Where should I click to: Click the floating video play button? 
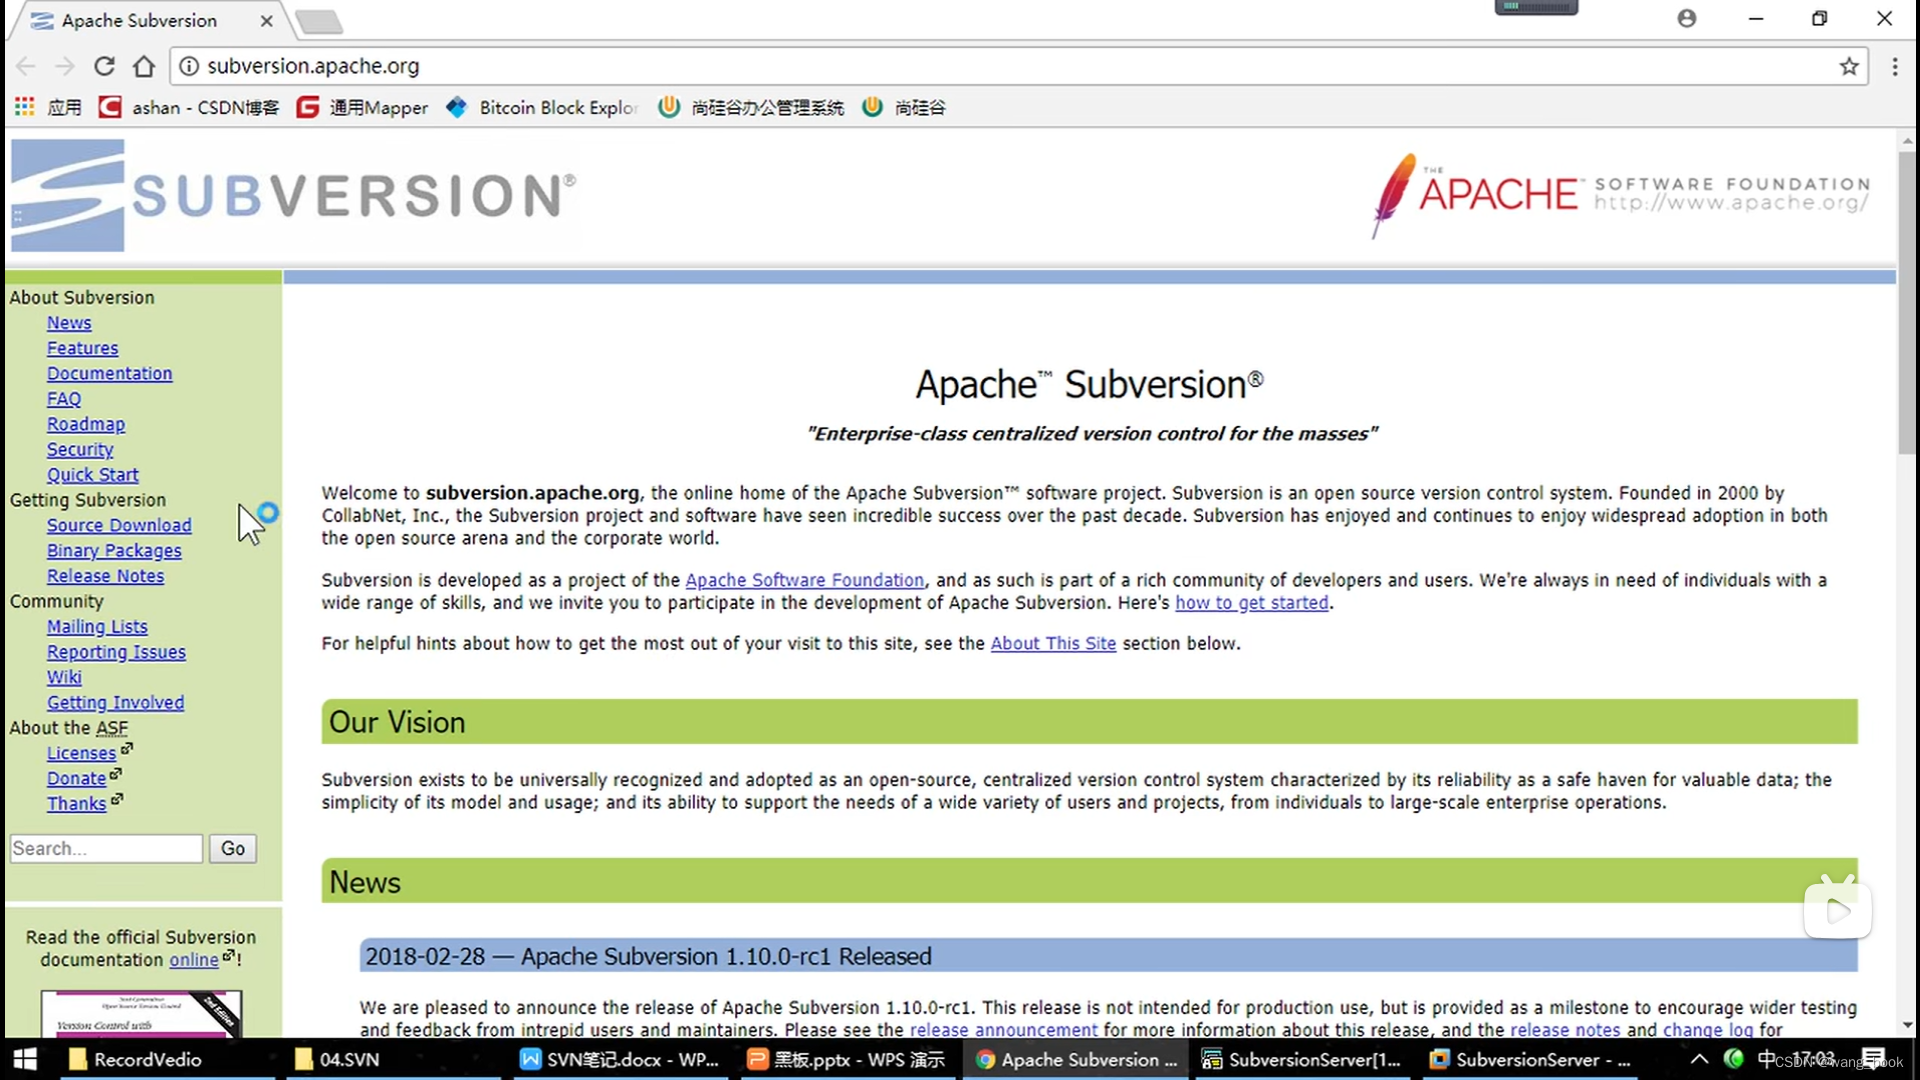click(x=1837, y=909)
